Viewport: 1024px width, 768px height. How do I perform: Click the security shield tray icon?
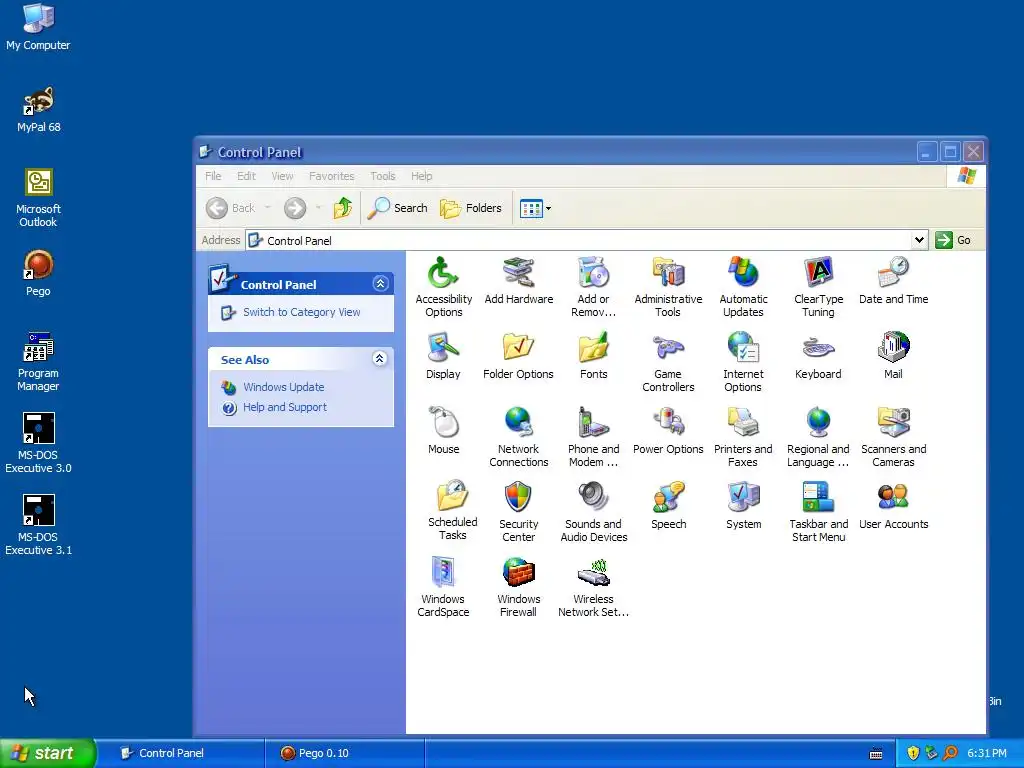[912, 753]
